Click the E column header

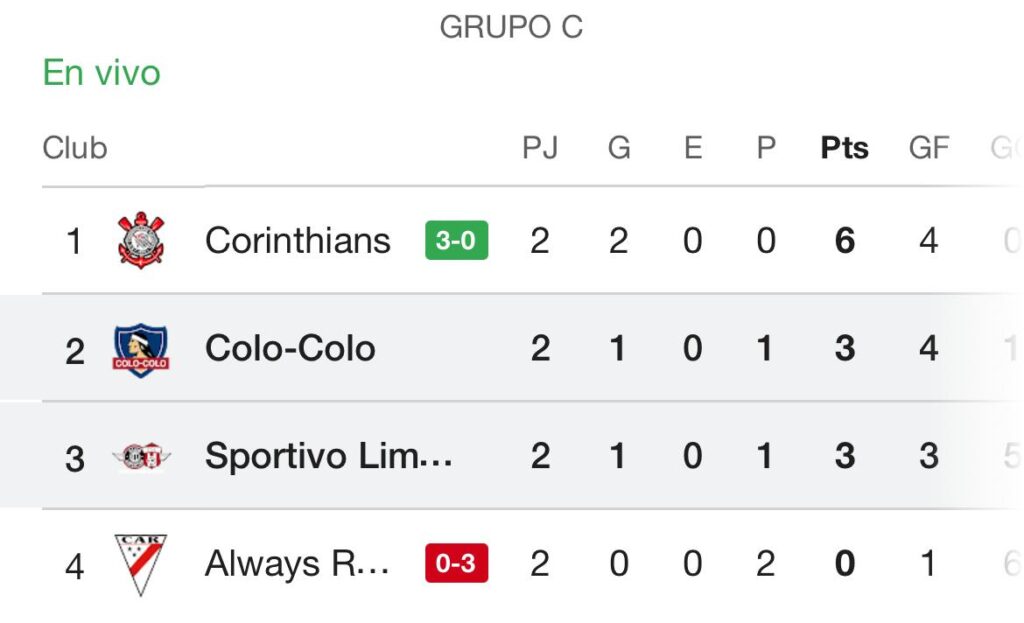pyautogui.click(x=693, y=148)
